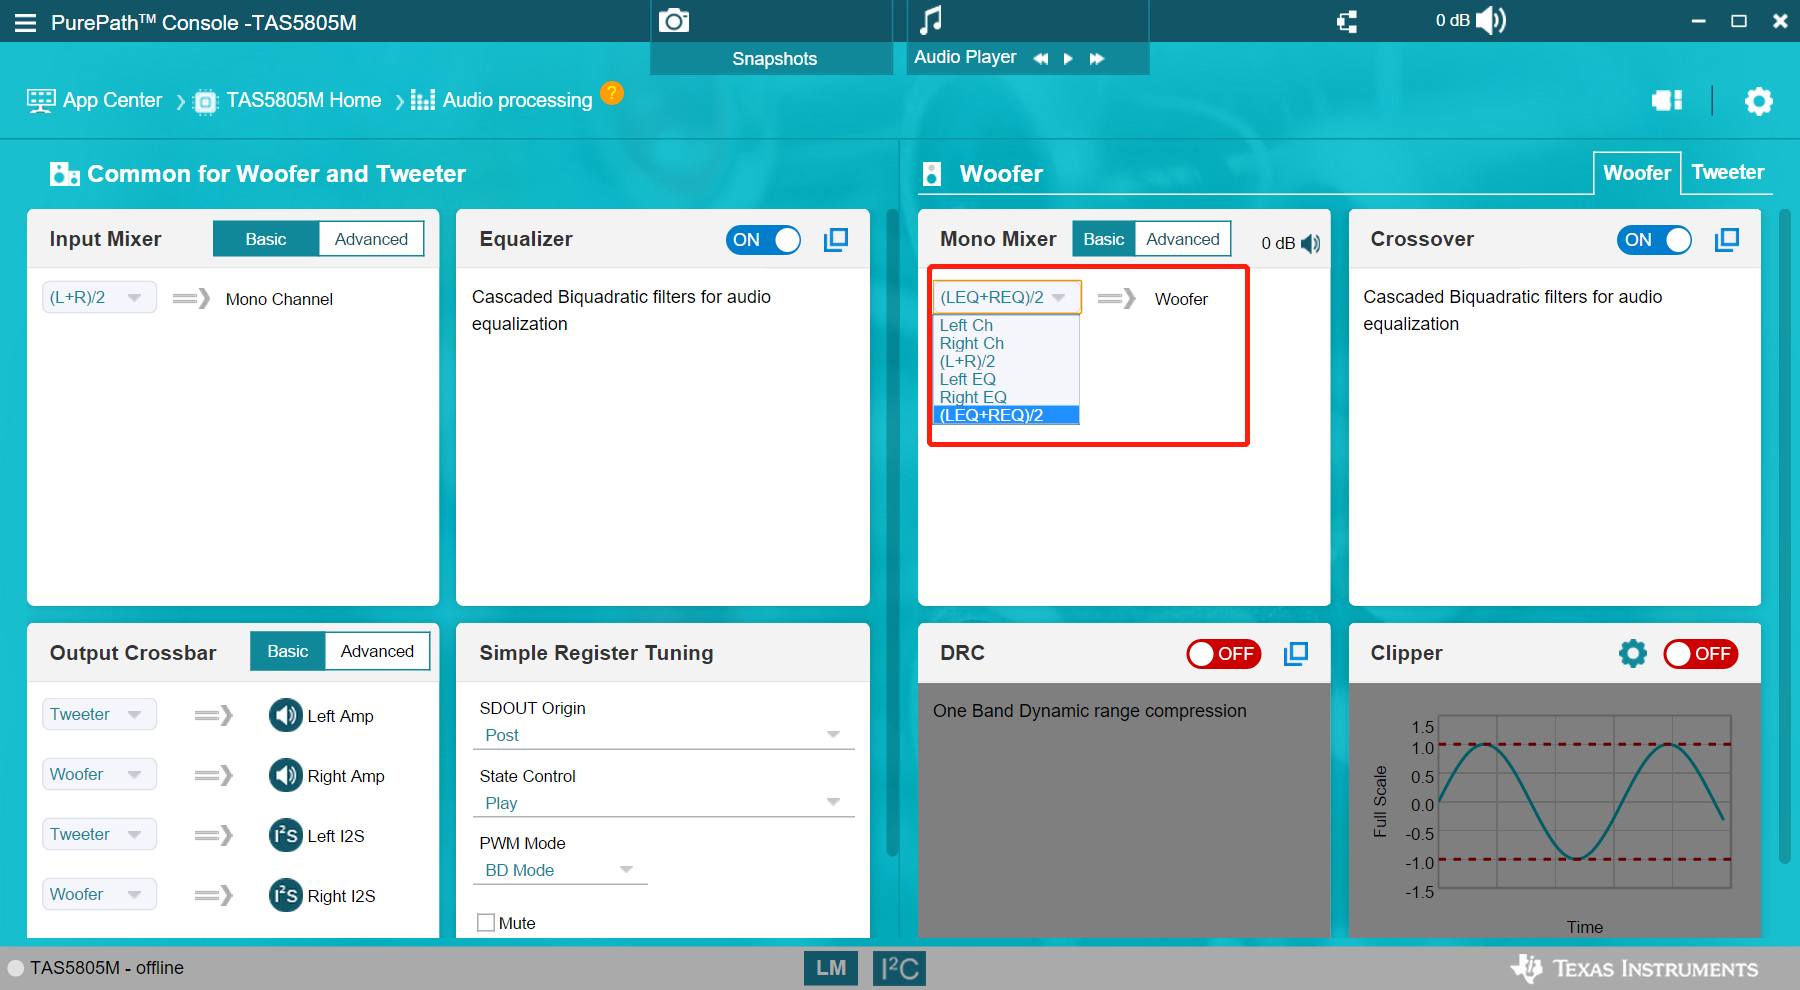
Task: Click the device connection icon in title bar
Action: (1347, 21)
